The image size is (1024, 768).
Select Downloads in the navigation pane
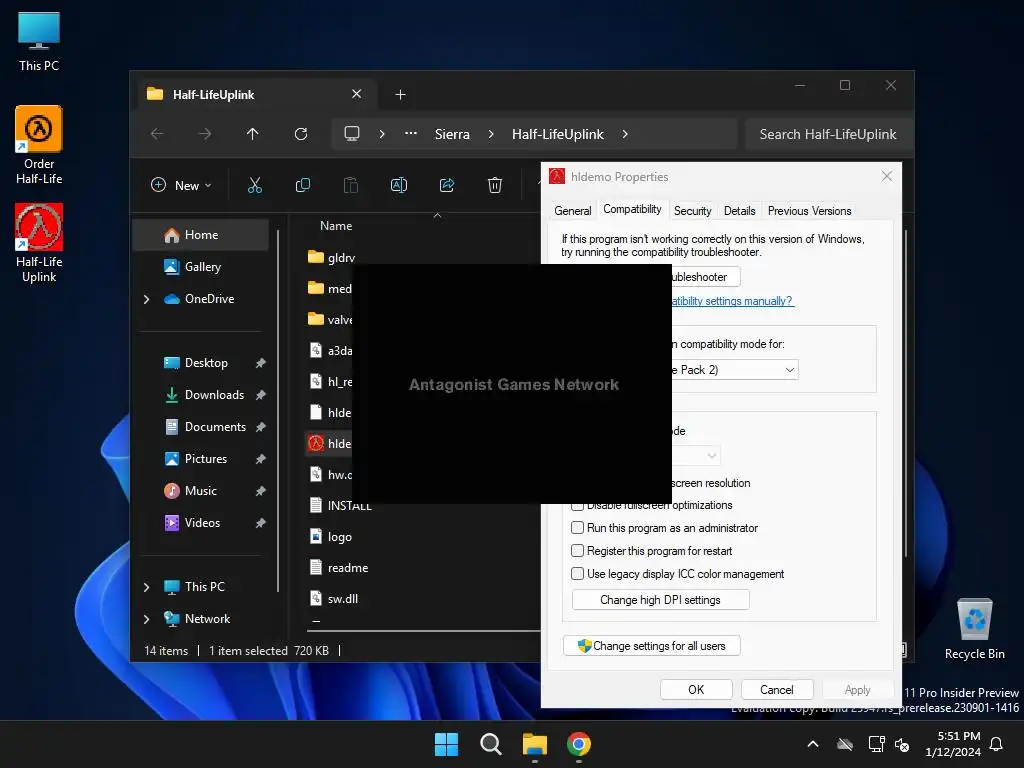pos(214,394)
